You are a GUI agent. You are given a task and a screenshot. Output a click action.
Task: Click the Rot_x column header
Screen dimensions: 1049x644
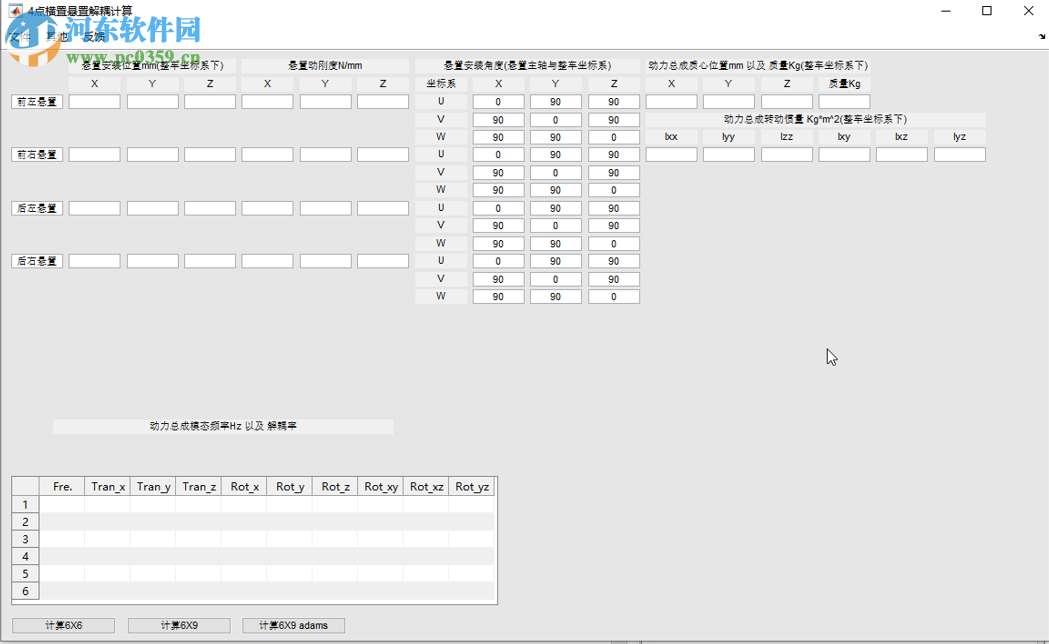[244, 487]
